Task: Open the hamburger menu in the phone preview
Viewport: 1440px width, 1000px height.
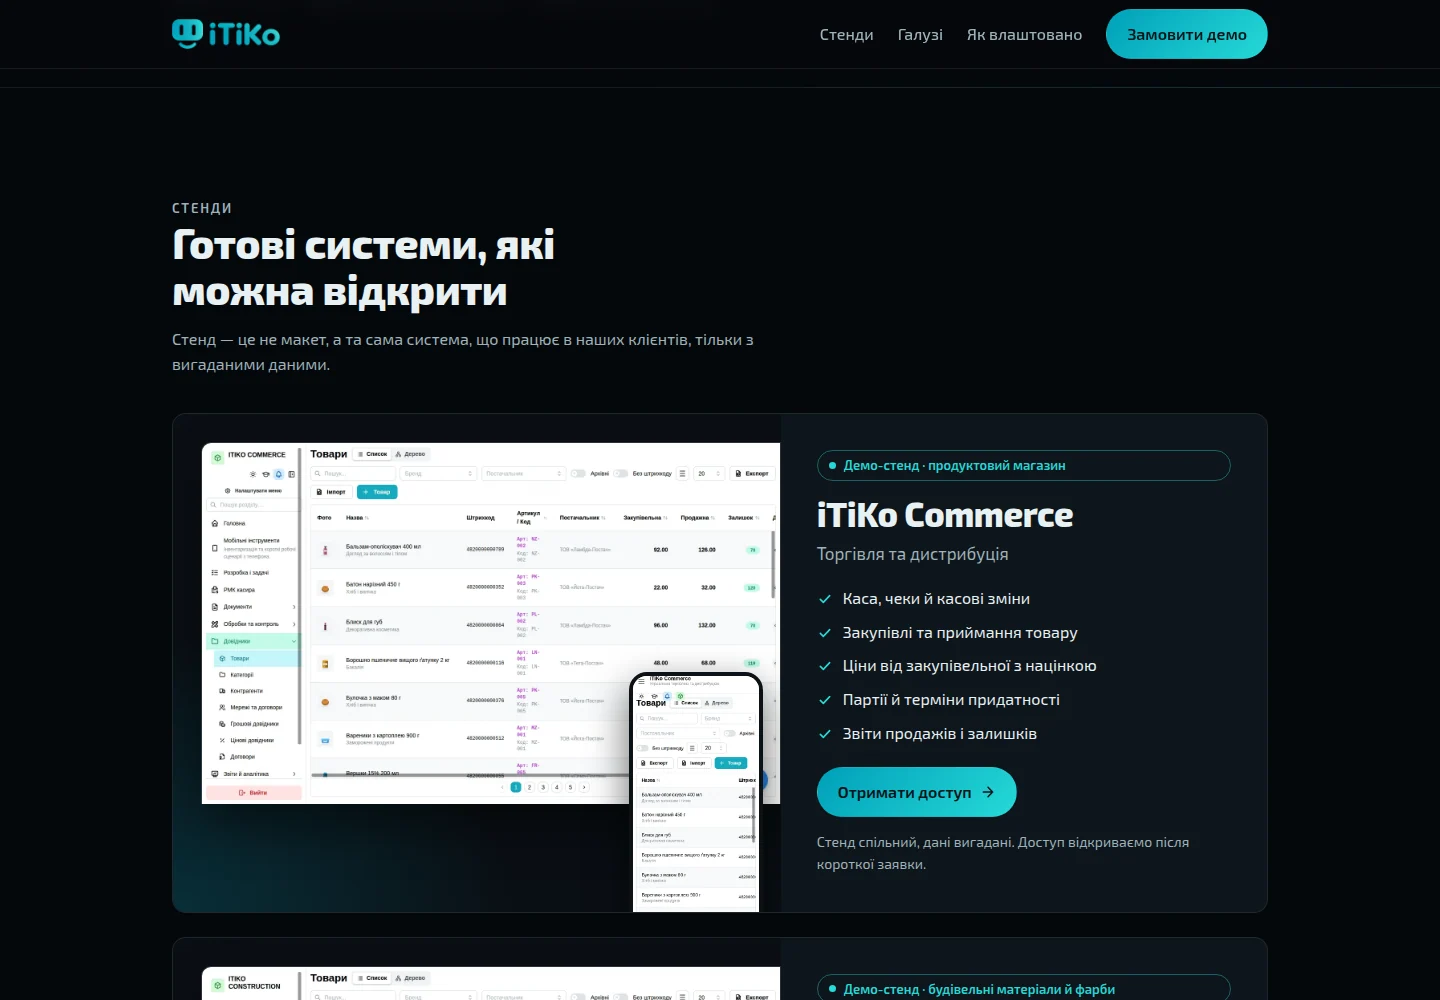Action: coord(641,681)
